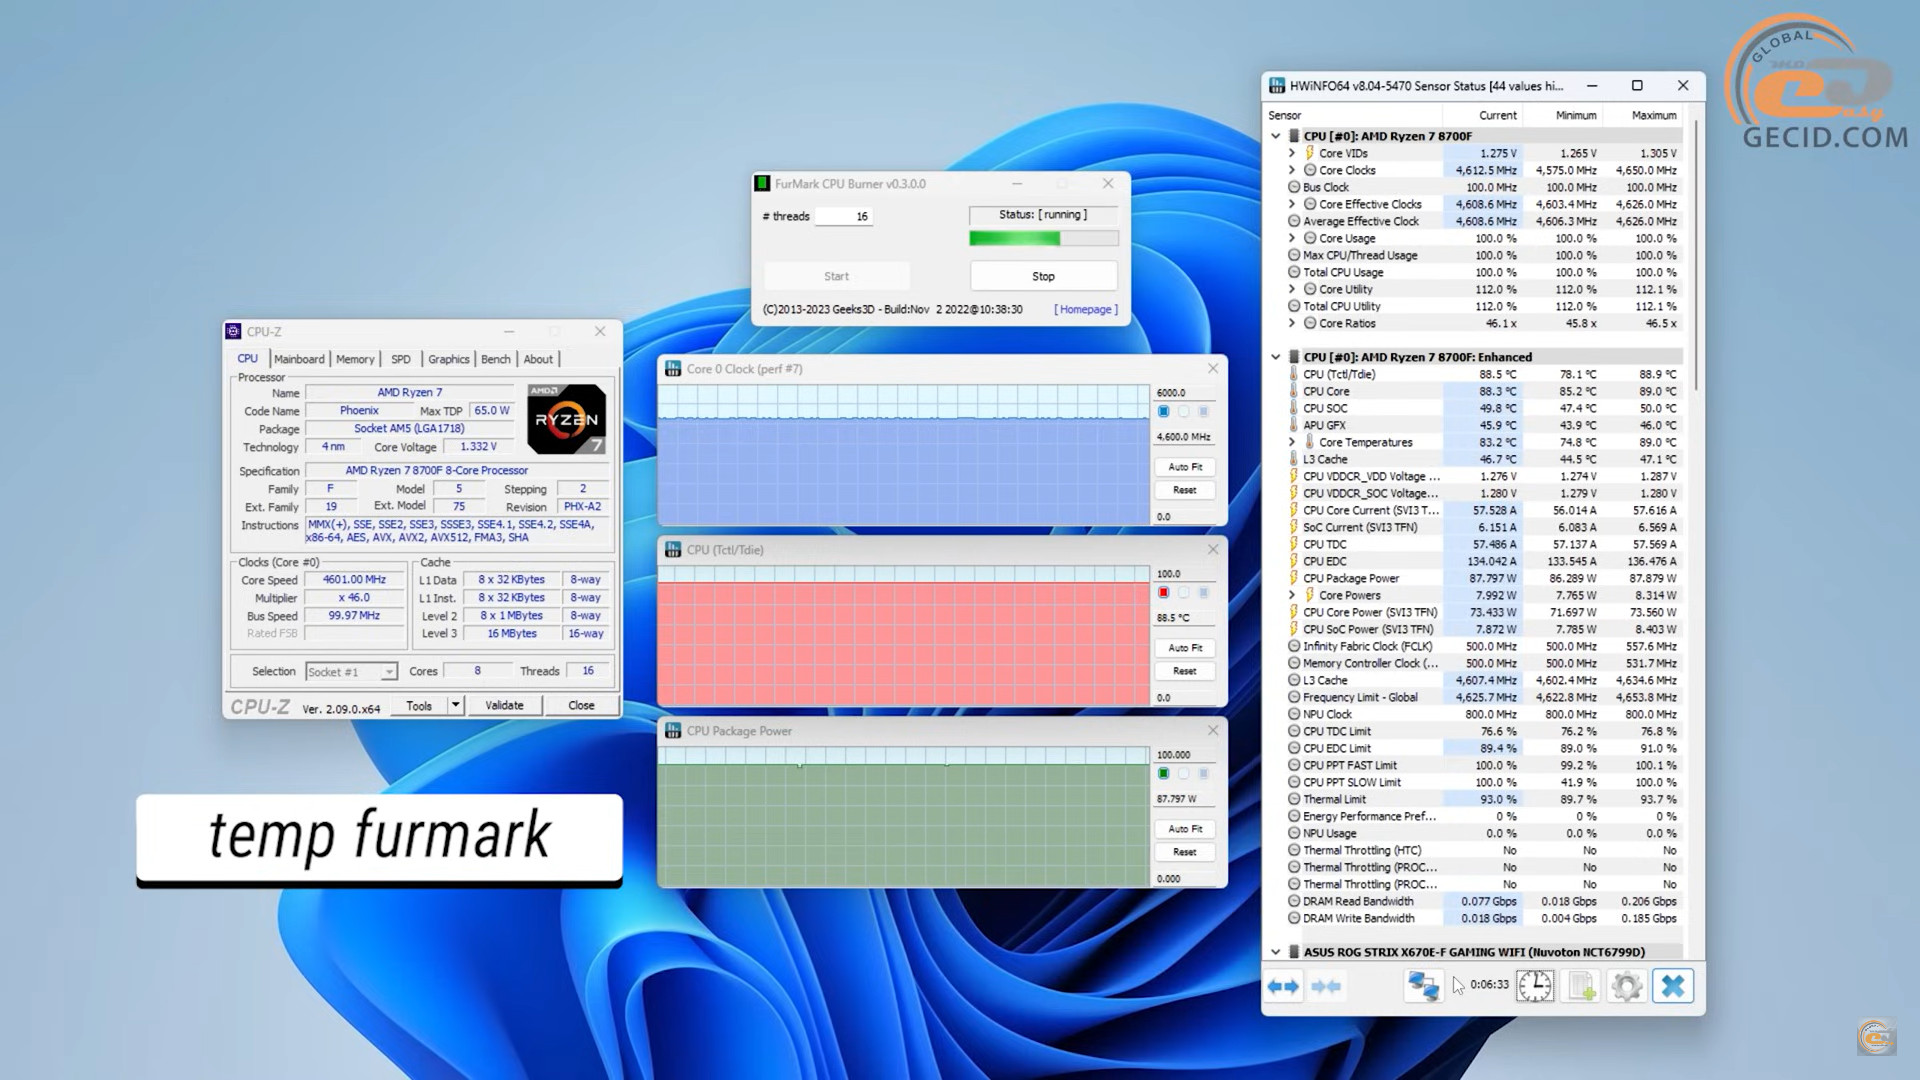Click the Bus Clock sensor row icon

click(x=1293, y=187)
